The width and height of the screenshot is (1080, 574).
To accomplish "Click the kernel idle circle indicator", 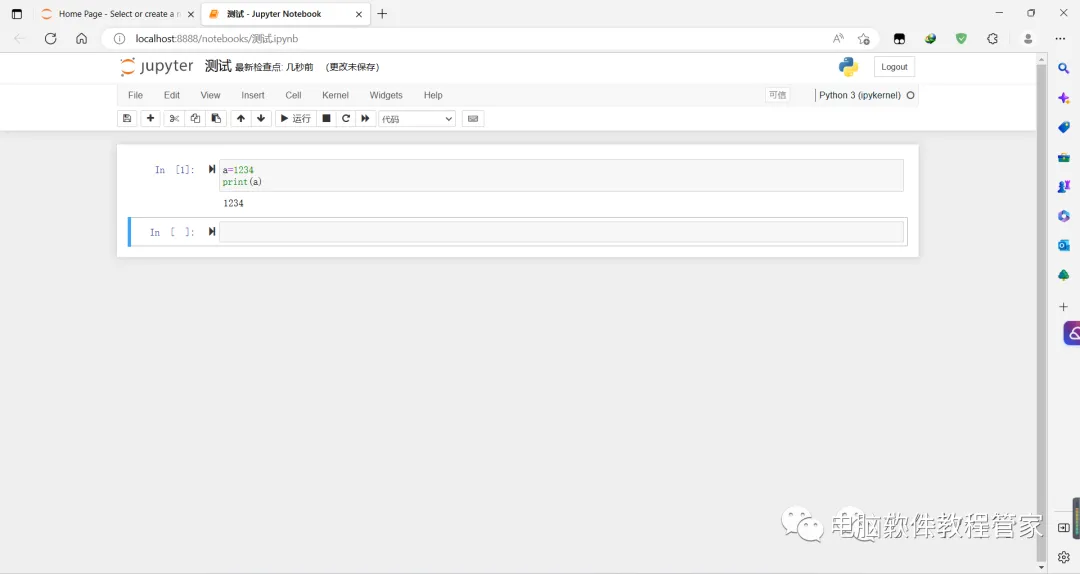I will tap(911, 95).
